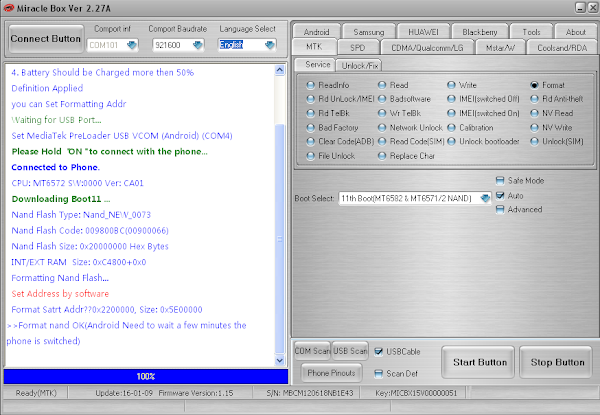Viewport: 600px width, 415px height.
Task: Select the Rd TelBk radio option
Action: coord(311,113)
